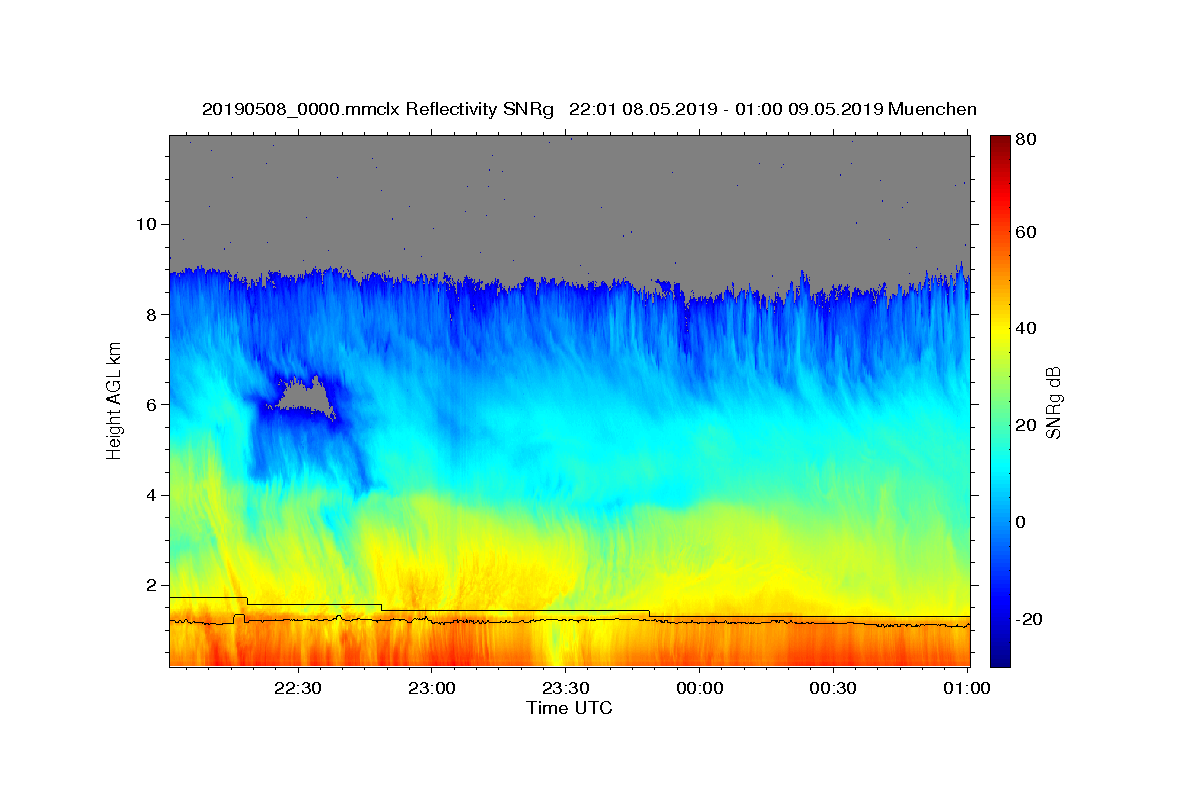
Task: Click the 23:00 time tick label
Action: click(431, 688)
